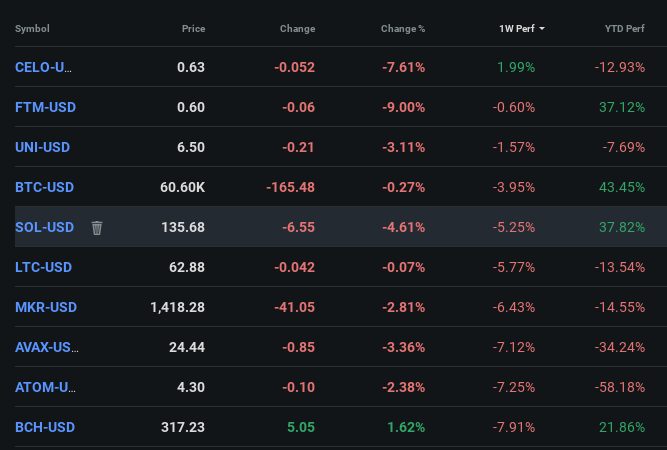Image resolution: width=667 pixels, height=450 pixels.
Task: Click the UNI price 6.50
Action: pyautogui.click(x=191, y=147)
